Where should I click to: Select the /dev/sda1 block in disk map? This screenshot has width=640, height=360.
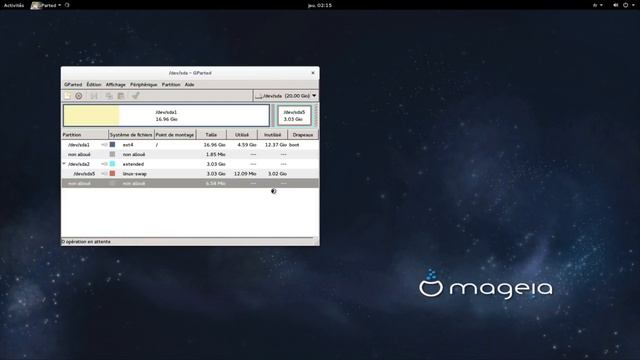[x=167, y=116]
